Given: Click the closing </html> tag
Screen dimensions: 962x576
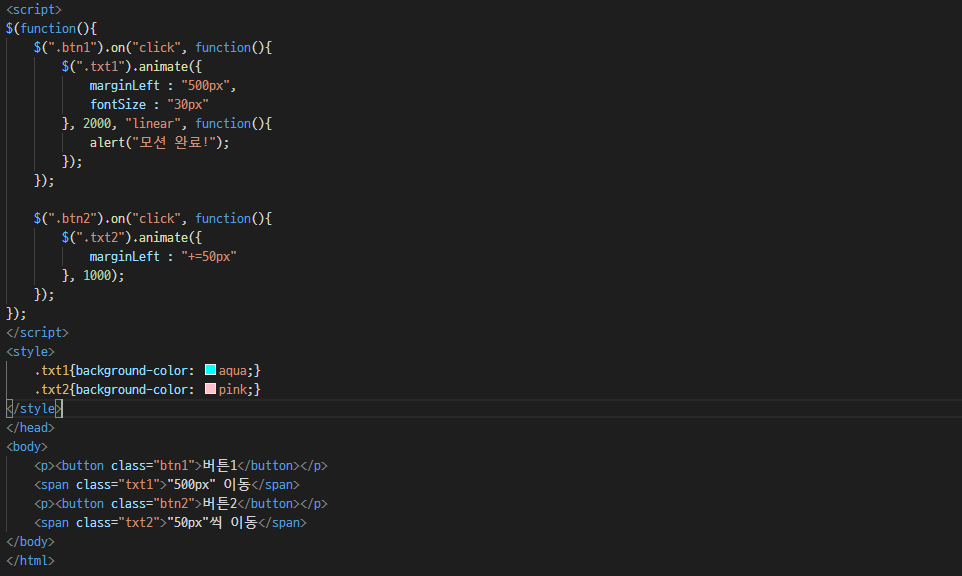Looking at the screenshot, I should 30,561.
